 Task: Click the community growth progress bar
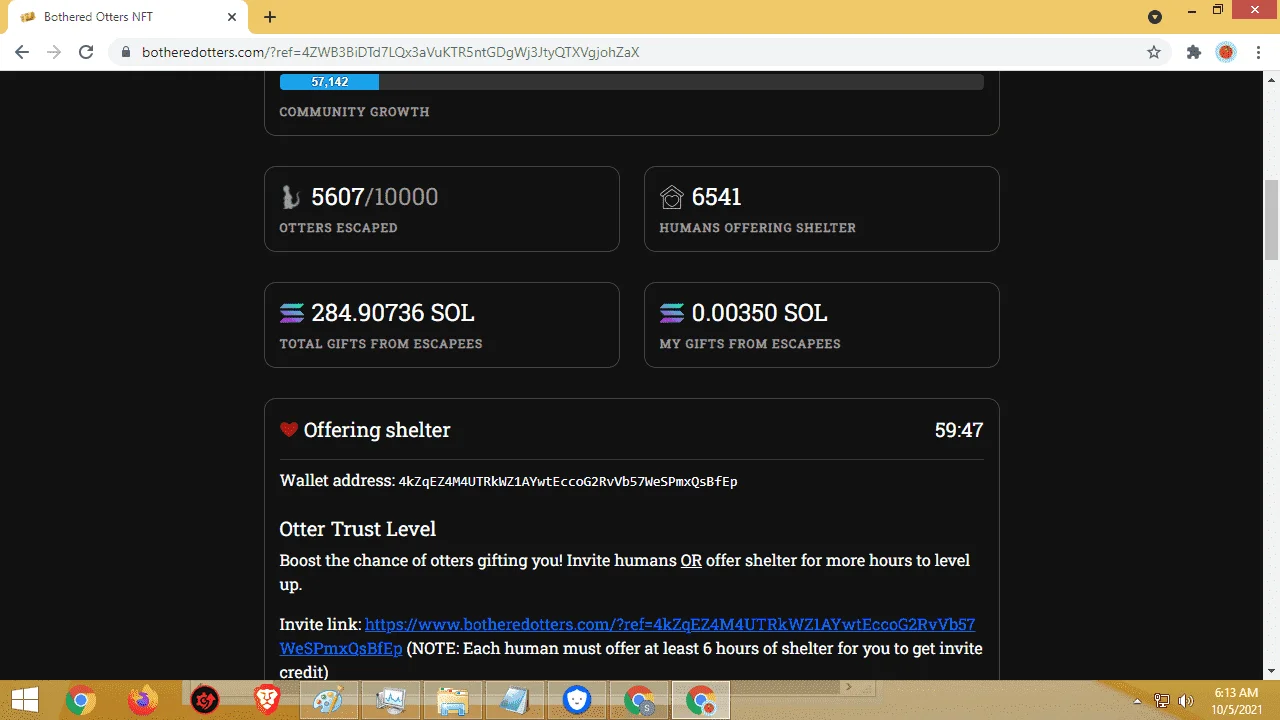(x=632, y=82)
